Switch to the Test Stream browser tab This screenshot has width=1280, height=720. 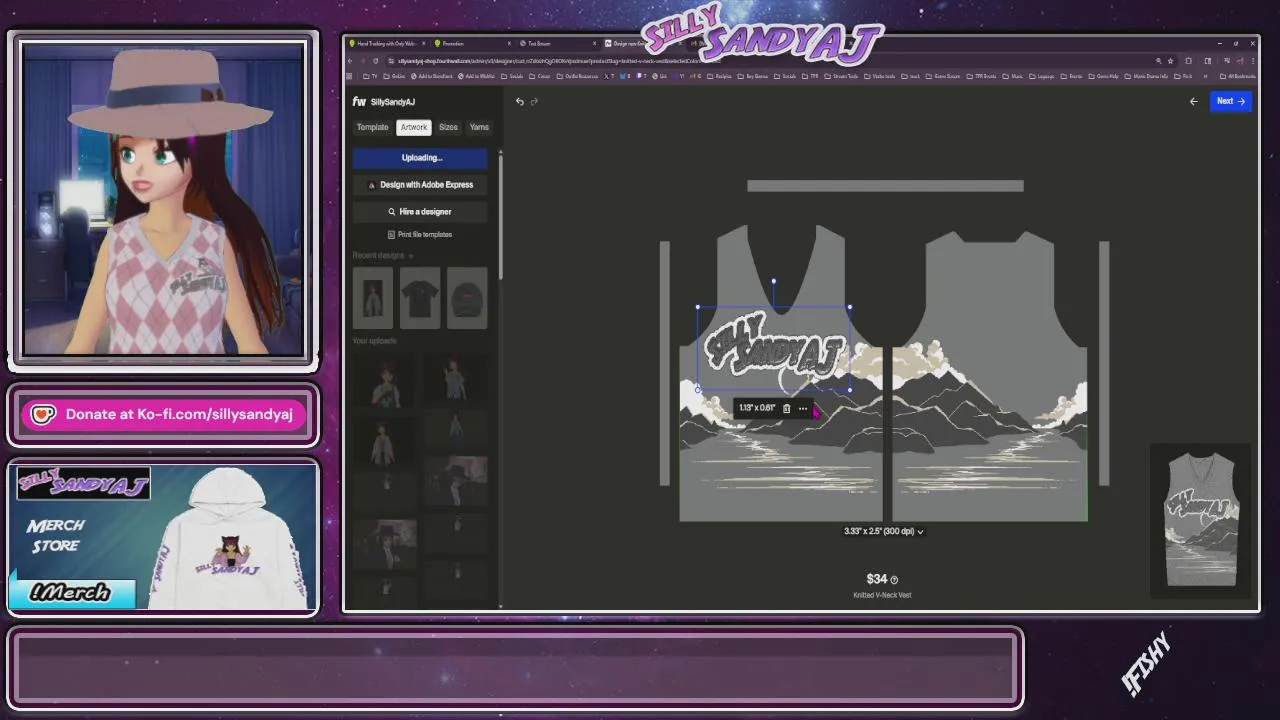click(x=556, y=43)
